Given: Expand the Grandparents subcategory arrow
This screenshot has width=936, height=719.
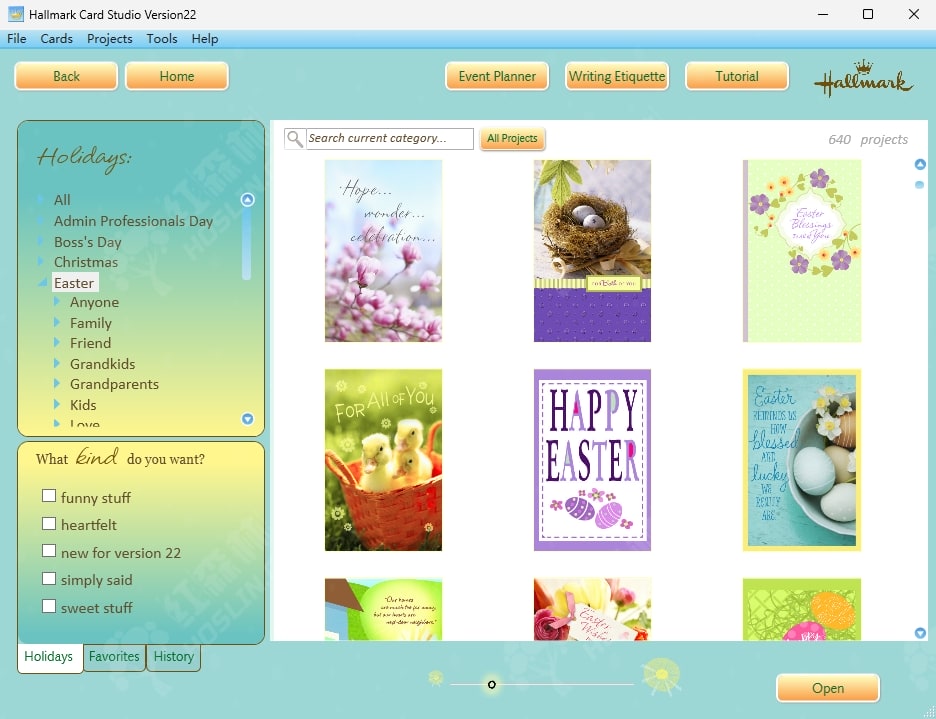Looking at the screenshot, I should 57,383.
